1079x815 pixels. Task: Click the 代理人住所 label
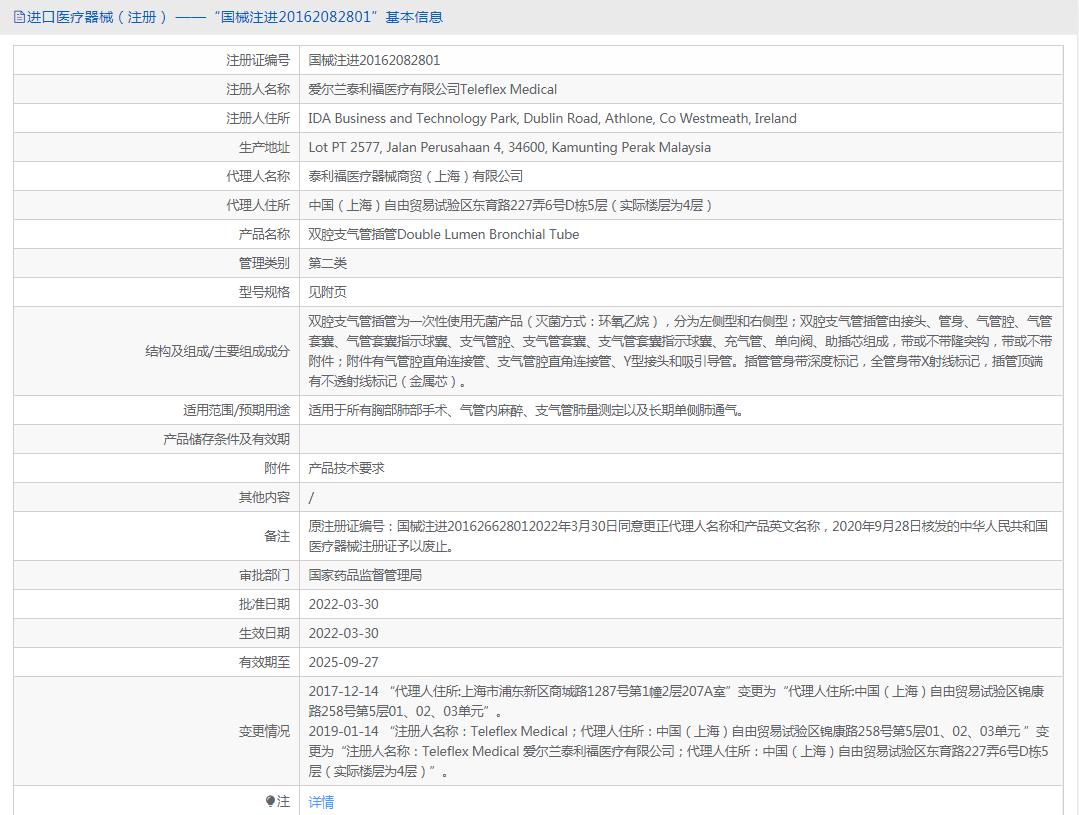pyautogui.click(x=258, y=205)
